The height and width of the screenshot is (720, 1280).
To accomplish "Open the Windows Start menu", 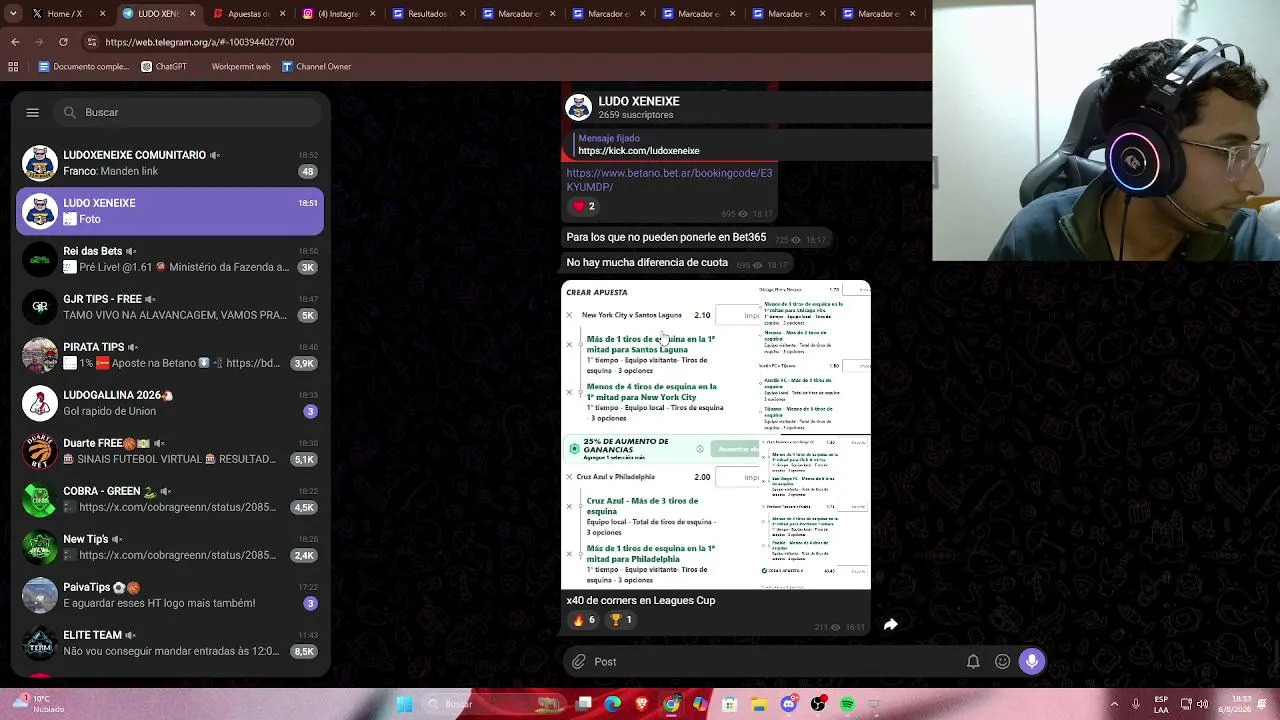I will pos(404,704).
